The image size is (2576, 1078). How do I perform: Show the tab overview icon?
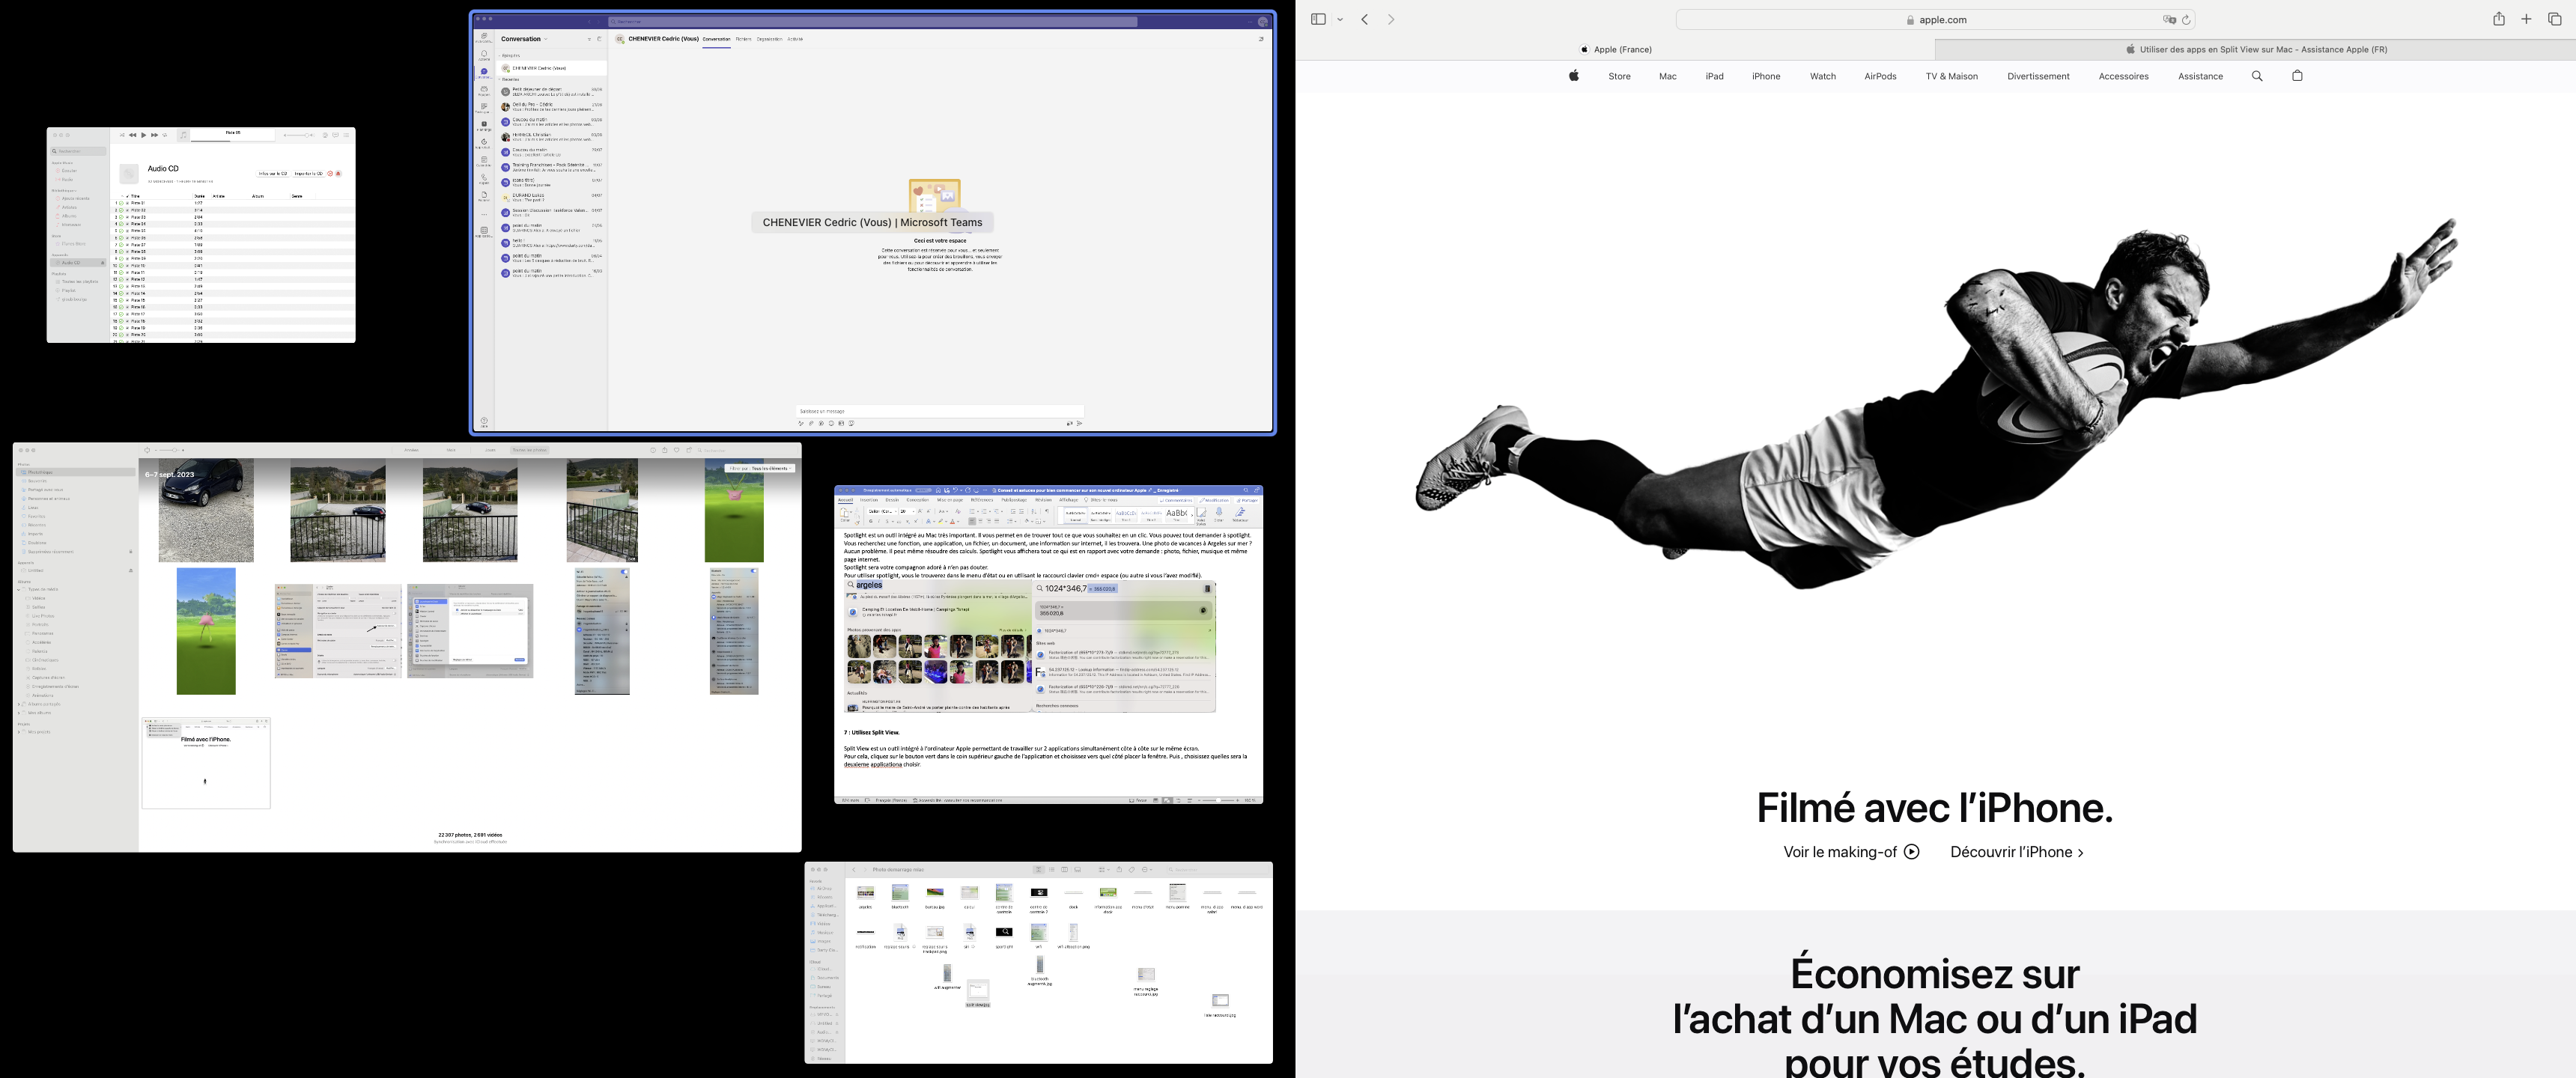(x=2554, y=19)
